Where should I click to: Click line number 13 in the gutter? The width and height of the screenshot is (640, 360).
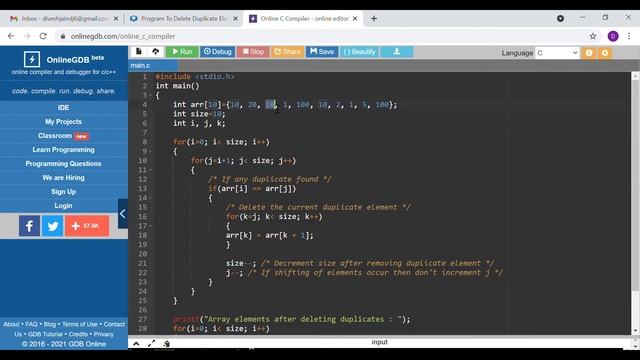[x=142, y=189]
